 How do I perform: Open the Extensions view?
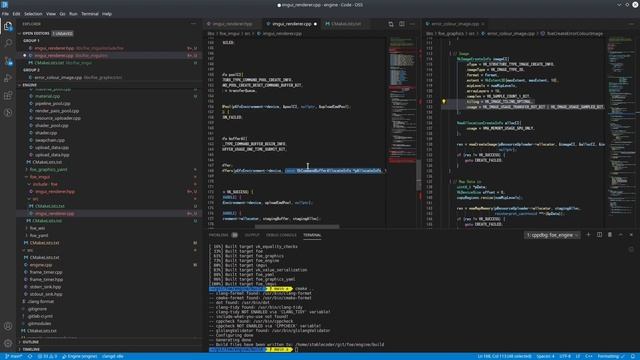(8, 95)
